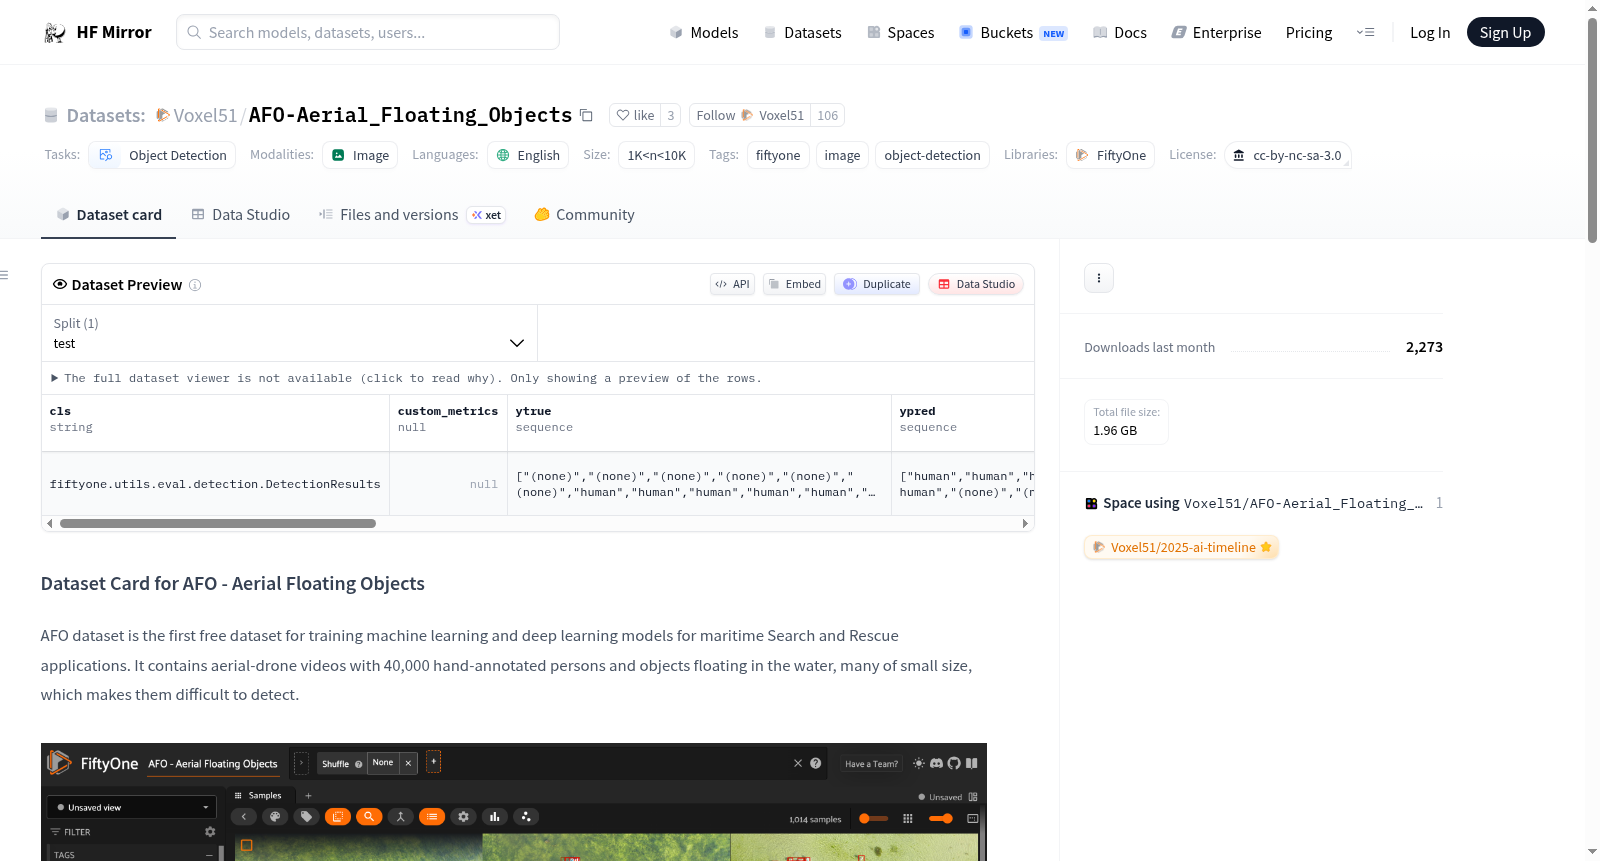Select the Image modality tag
This screenshot has width=1600, height=861.
tap(360, 155)
